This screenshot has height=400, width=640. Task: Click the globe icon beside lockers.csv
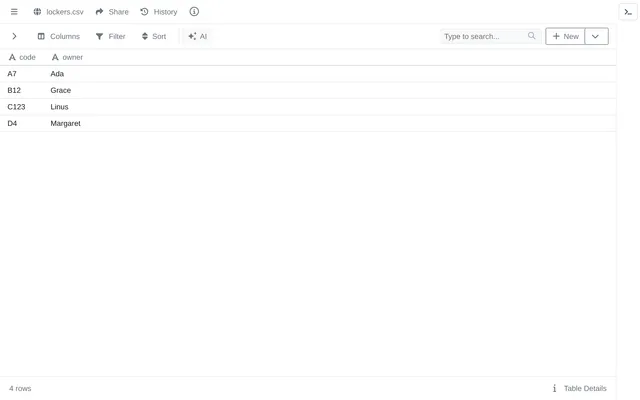[37, 11]
